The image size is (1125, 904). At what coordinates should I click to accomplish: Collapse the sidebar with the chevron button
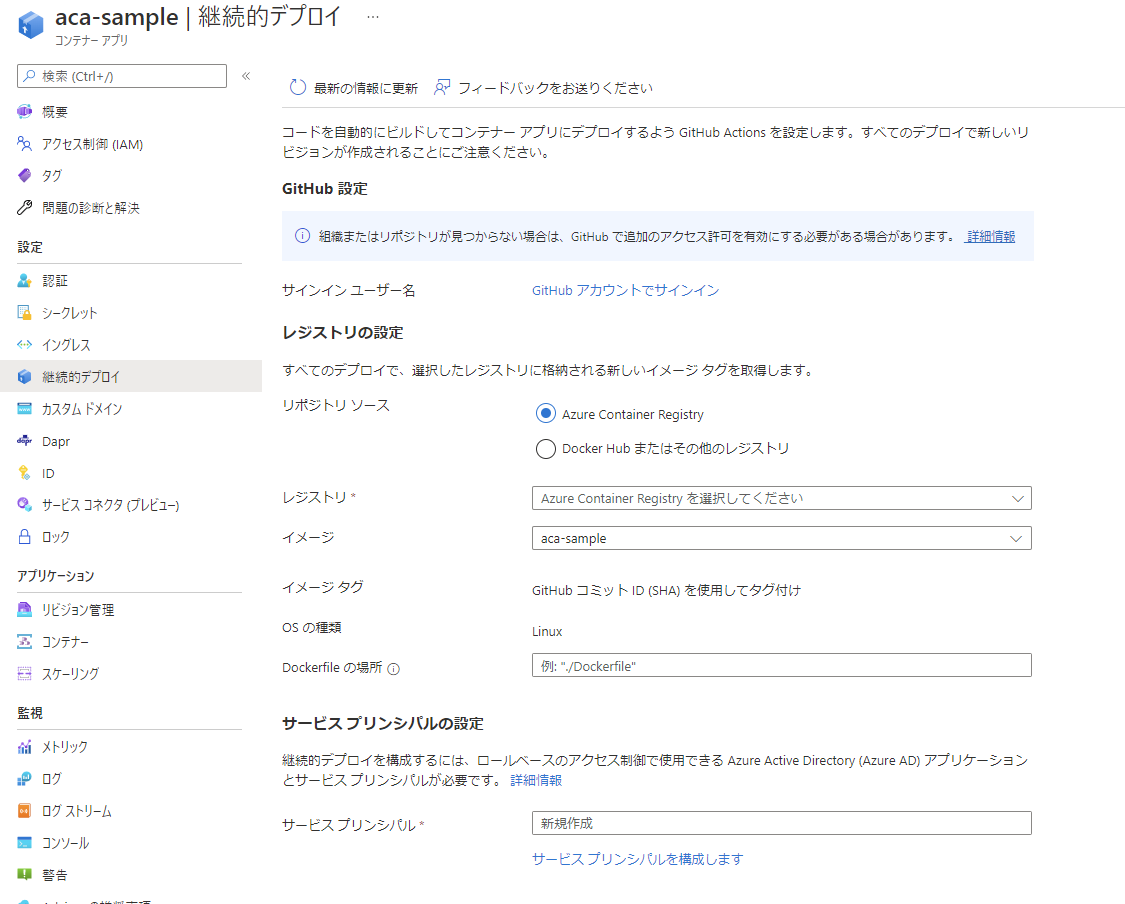click(x=246, y=74)
